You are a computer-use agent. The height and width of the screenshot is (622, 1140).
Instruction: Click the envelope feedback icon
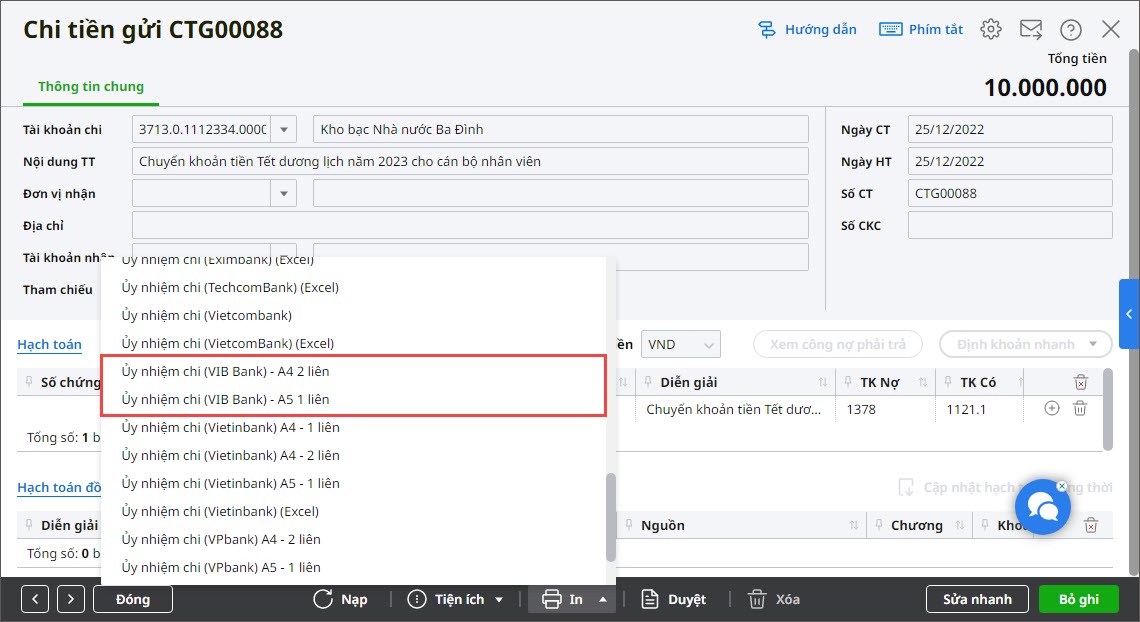tap(1031, 29)
